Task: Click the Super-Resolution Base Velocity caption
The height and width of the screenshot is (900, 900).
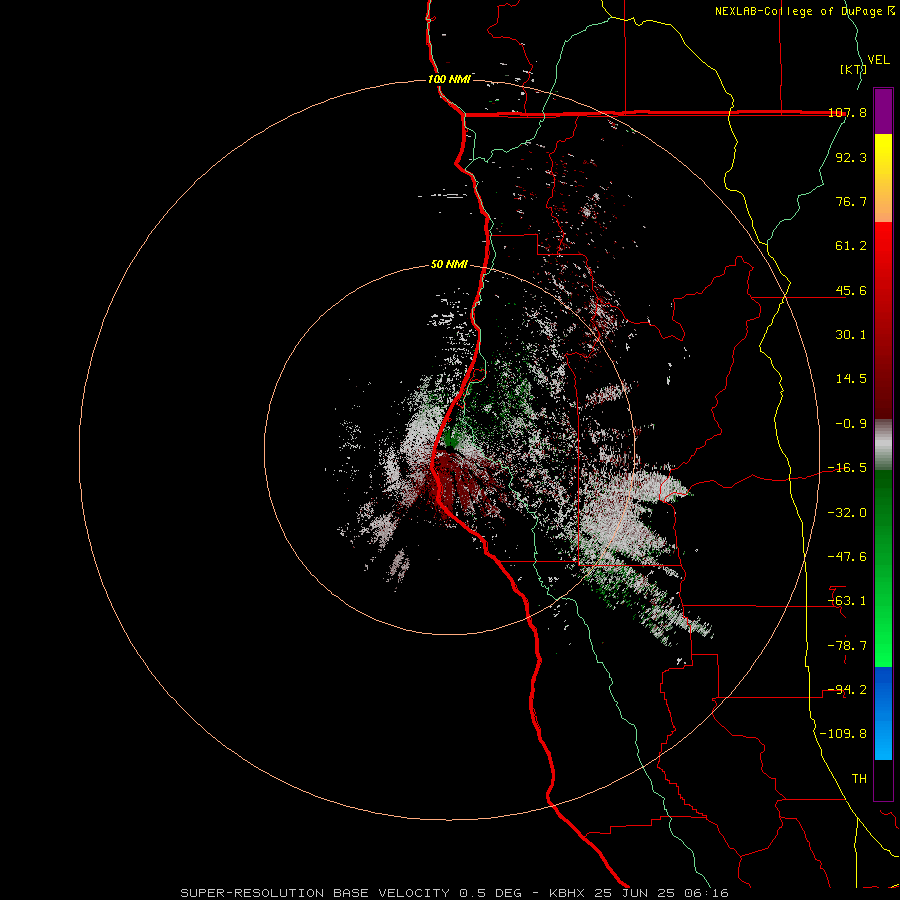Action: tap(455, 893)
